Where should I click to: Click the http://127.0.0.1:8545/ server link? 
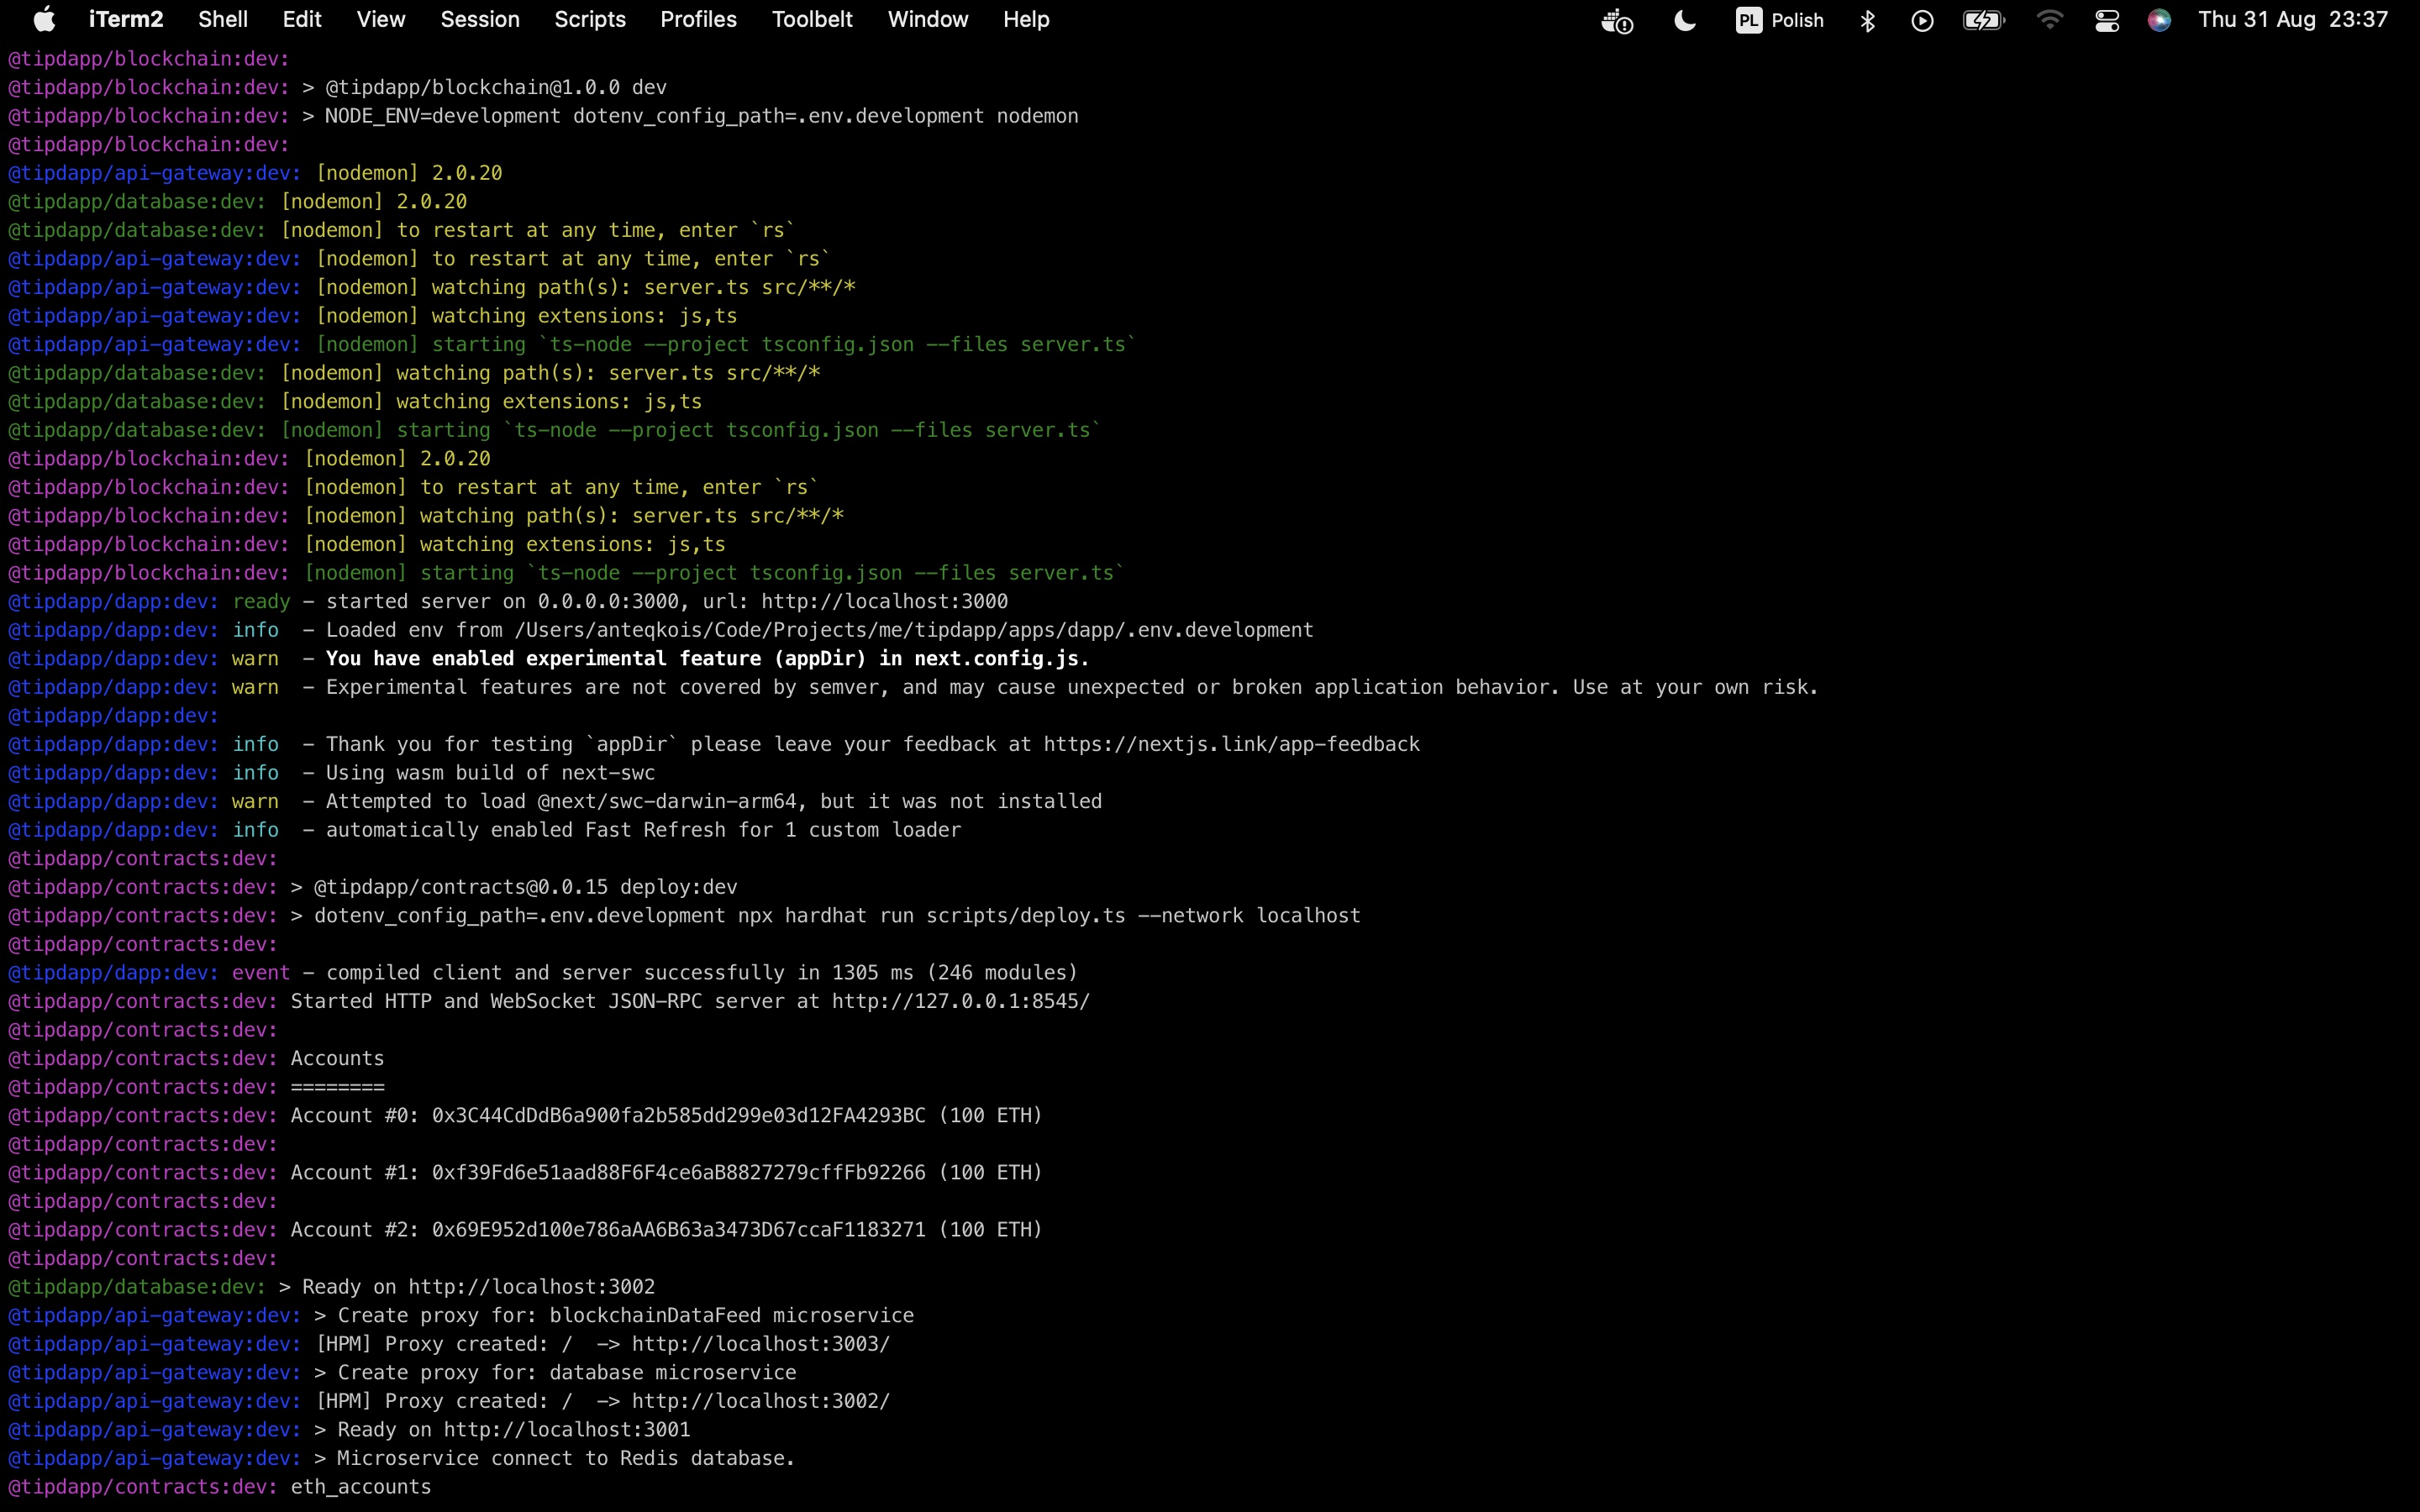click(960, 1002)
